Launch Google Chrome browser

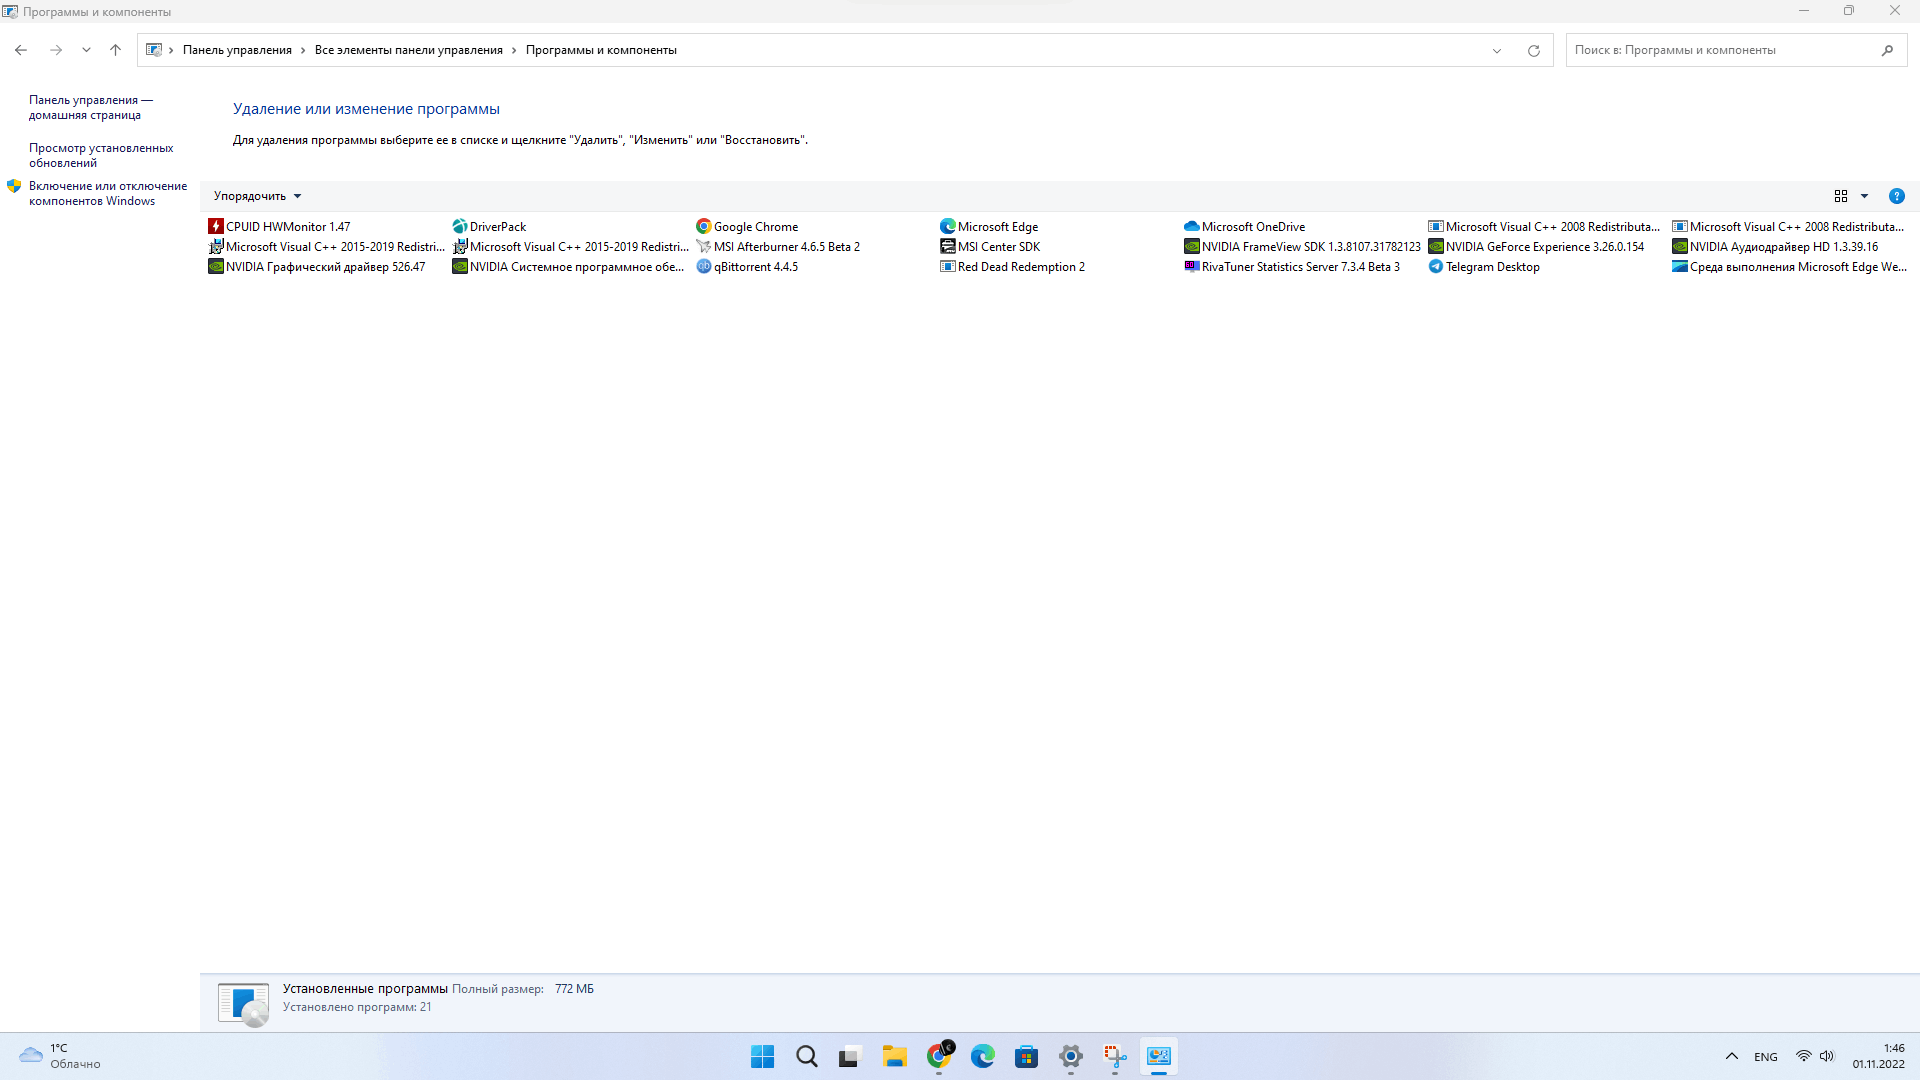(x=939, y=1055)
